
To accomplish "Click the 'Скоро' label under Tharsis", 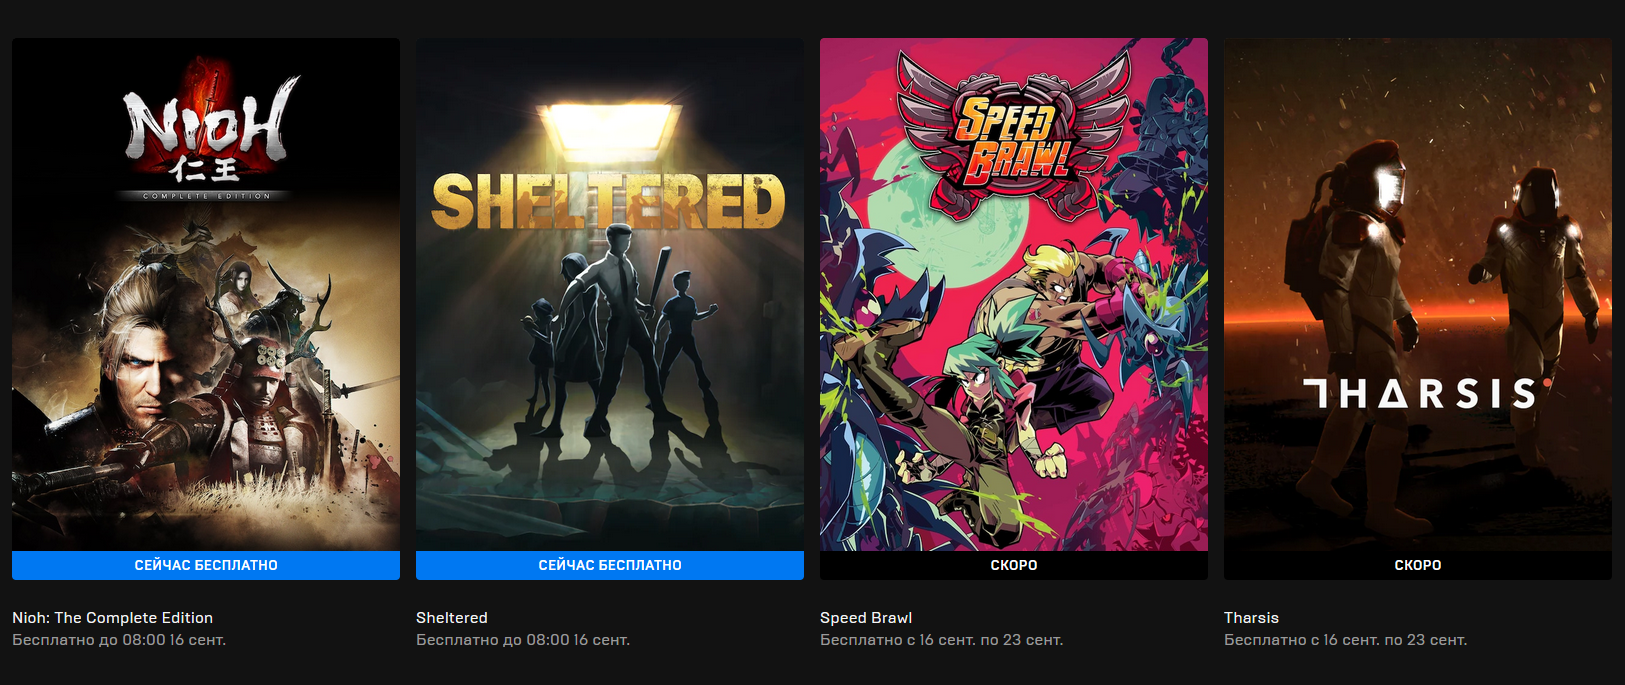I will pos(1418,565).
